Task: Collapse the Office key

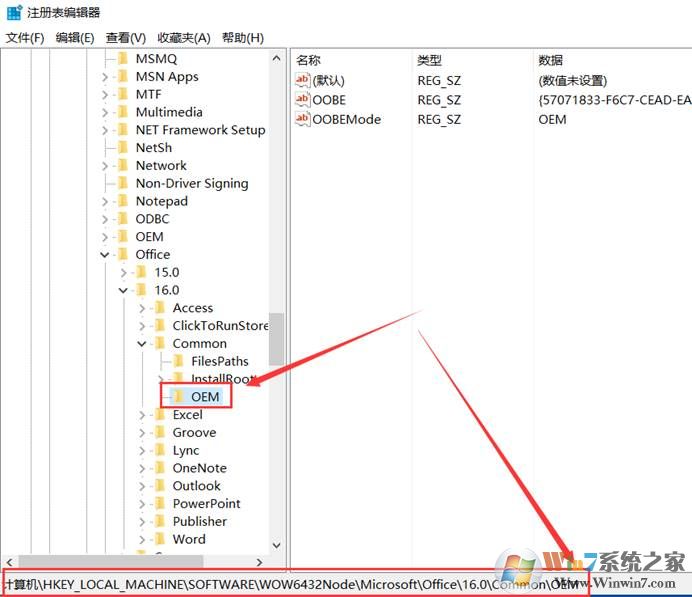Action: tap(105, 255)
